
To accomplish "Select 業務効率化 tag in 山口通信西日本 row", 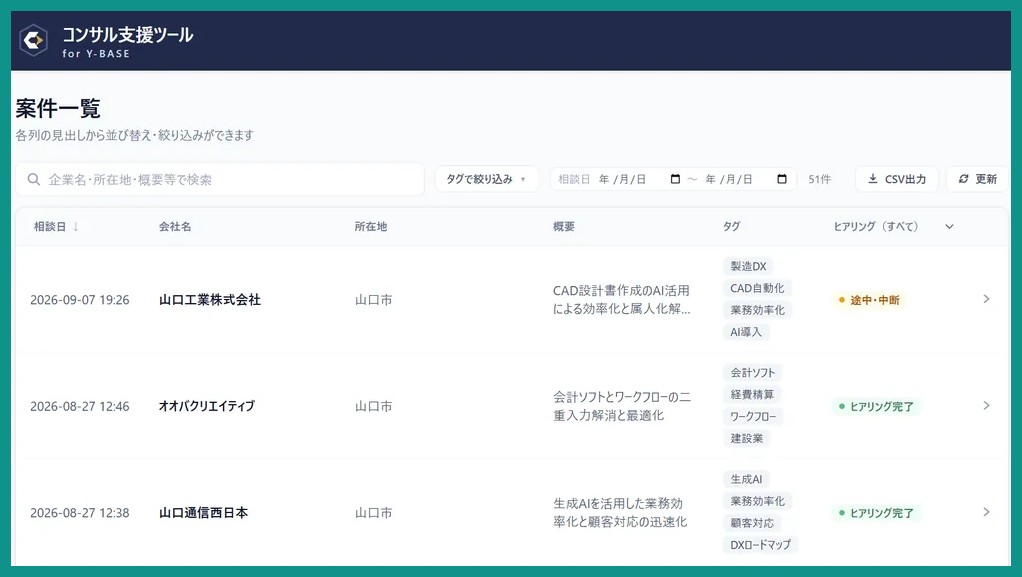I will (757, 501).
